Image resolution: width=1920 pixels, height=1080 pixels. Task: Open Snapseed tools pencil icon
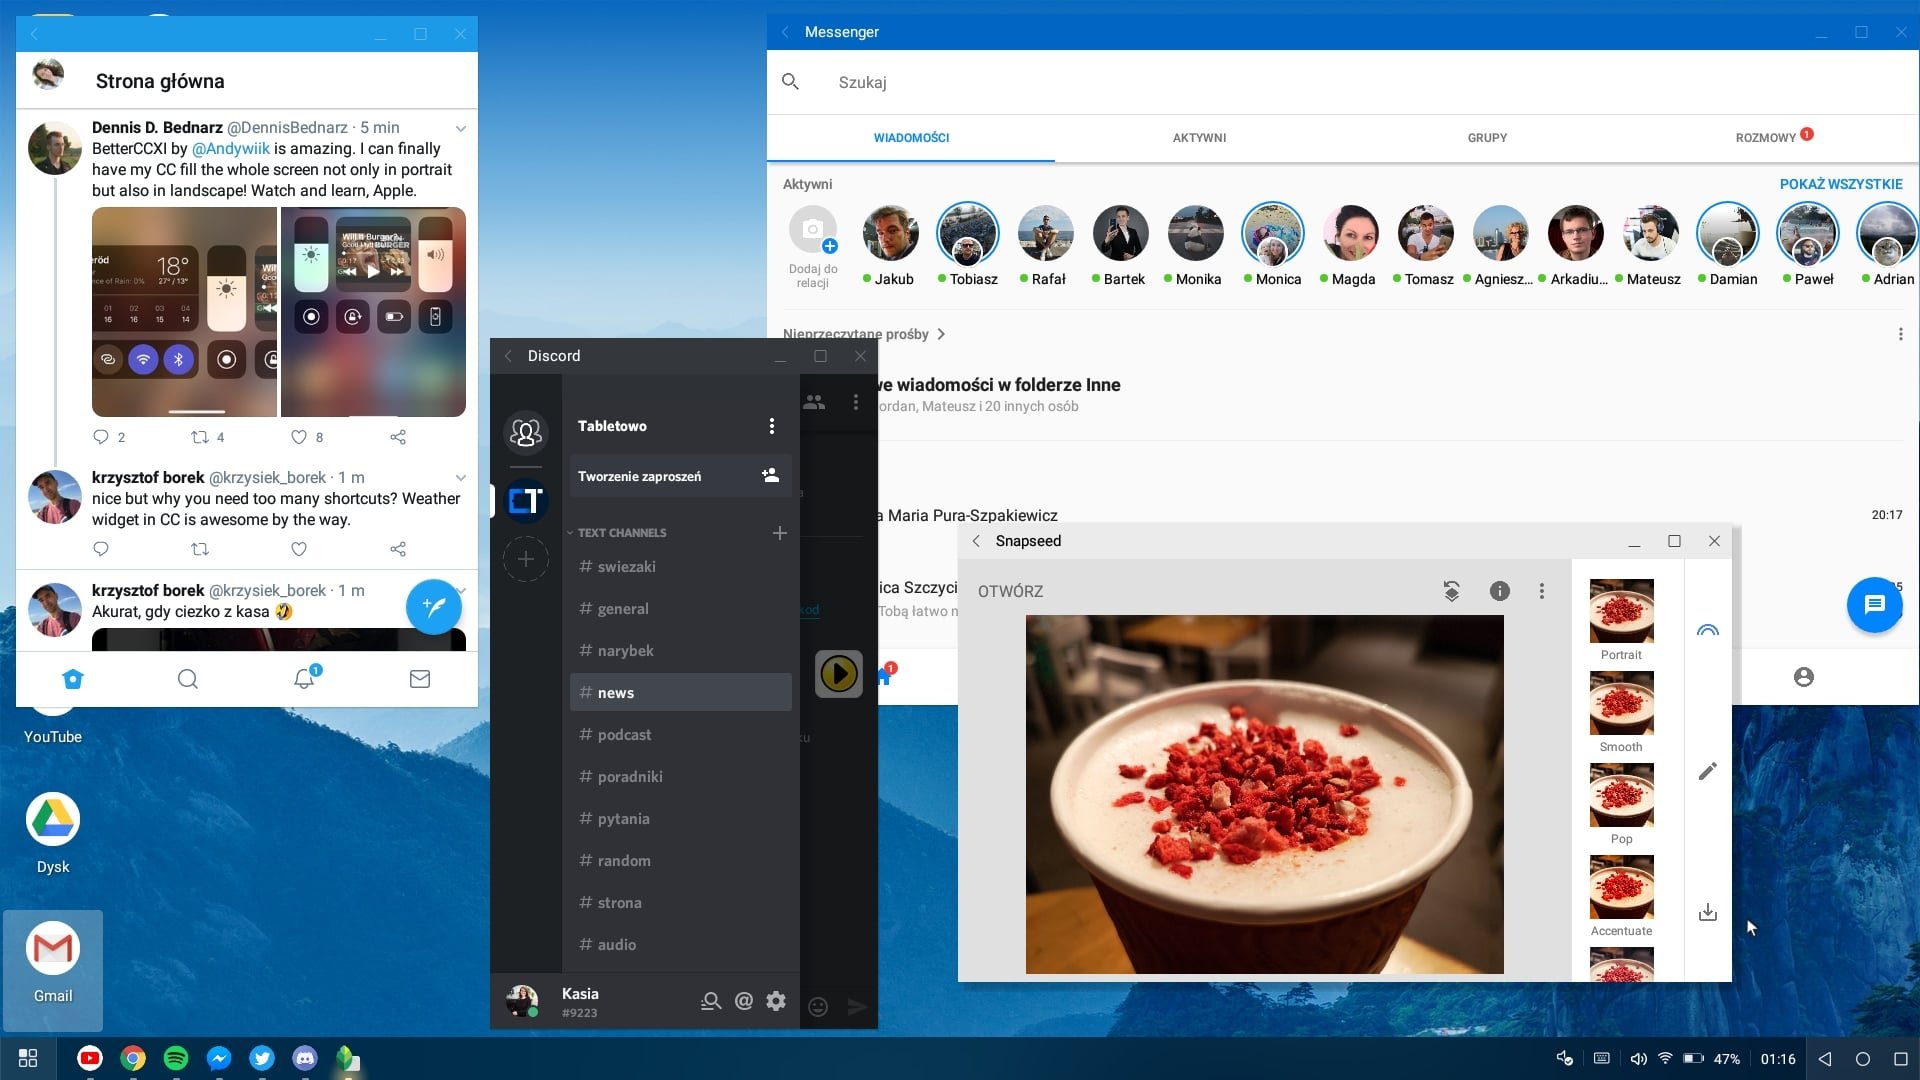click(x=1708, y=771)
